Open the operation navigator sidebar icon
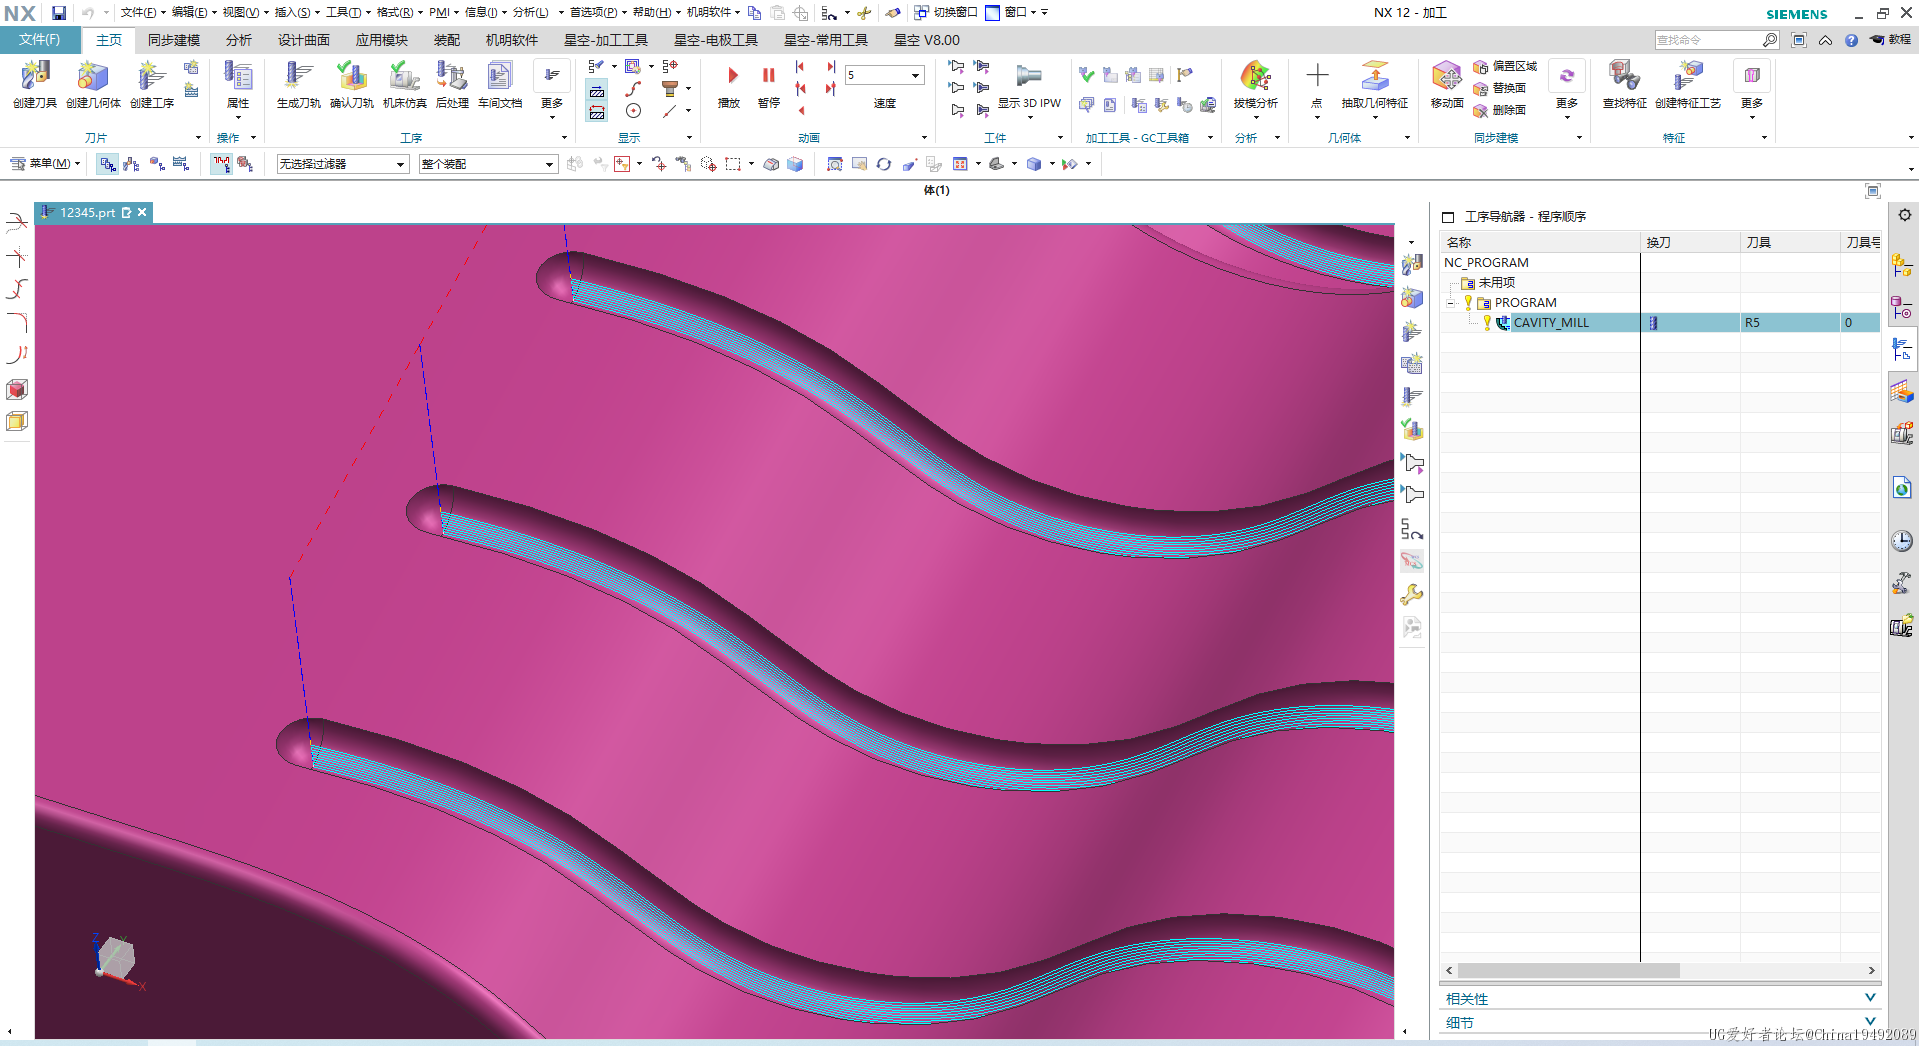Image resolution: width=1919 pixels, height=1046 pixels. coord(1902,349)
